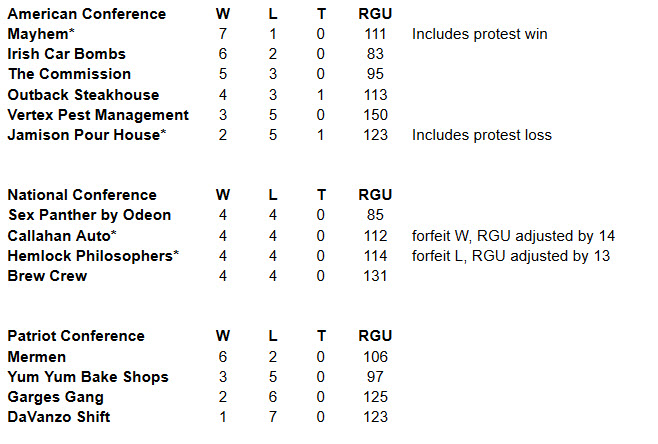Select The Commission team row label

pyautogui.click(x=69, y=74)
